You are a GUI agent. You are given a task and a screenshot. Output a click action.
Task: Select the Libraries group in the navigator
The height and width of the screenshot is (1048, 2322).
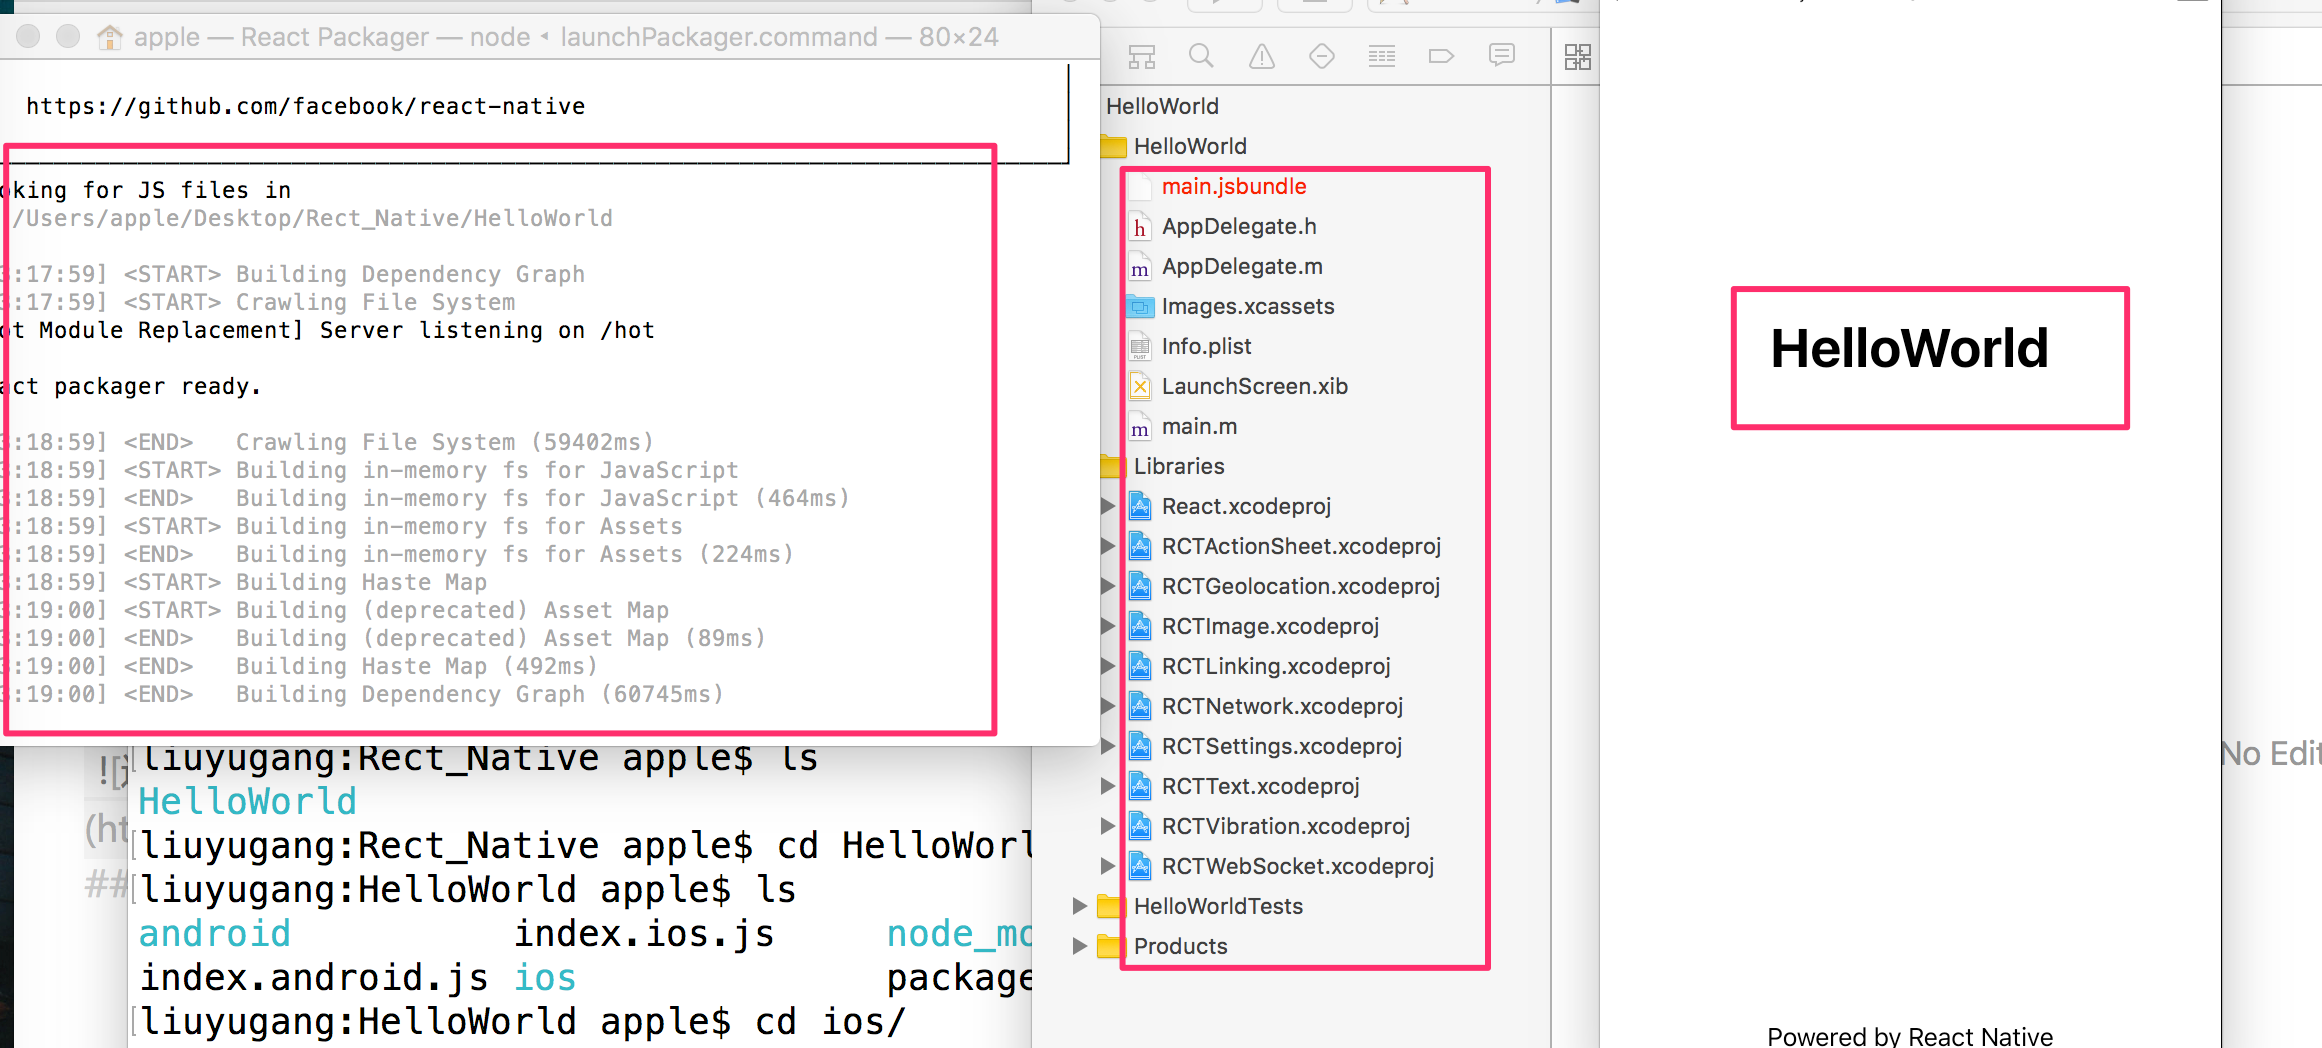[x=1179, y=466]
